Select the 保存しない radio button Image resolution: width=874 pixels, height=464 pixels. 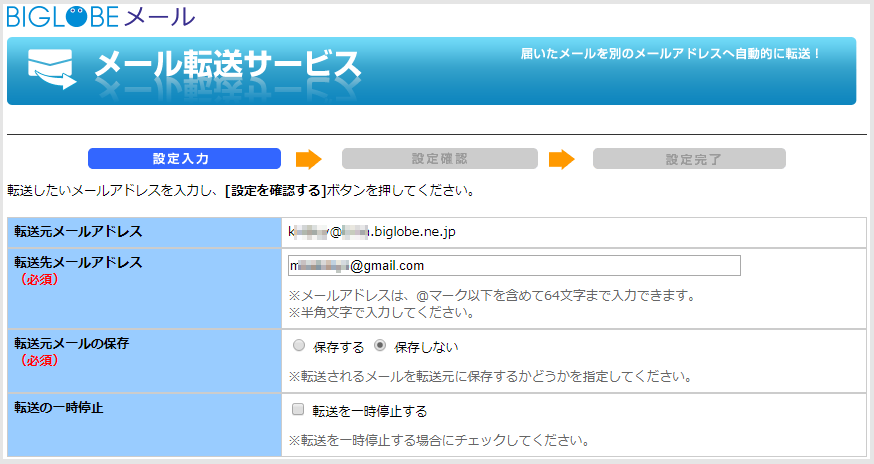[380, 346]
